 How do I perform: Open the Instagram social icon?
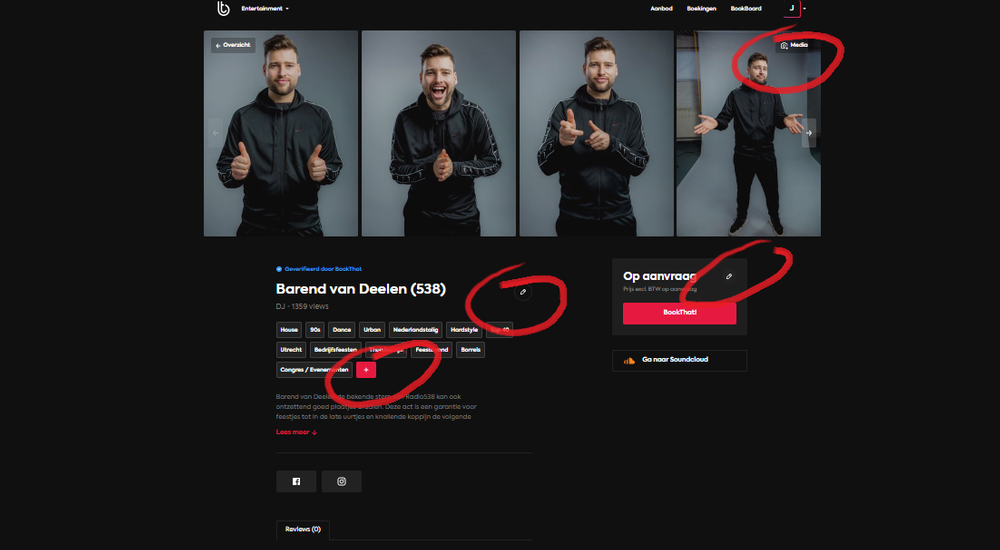(342, 482)
